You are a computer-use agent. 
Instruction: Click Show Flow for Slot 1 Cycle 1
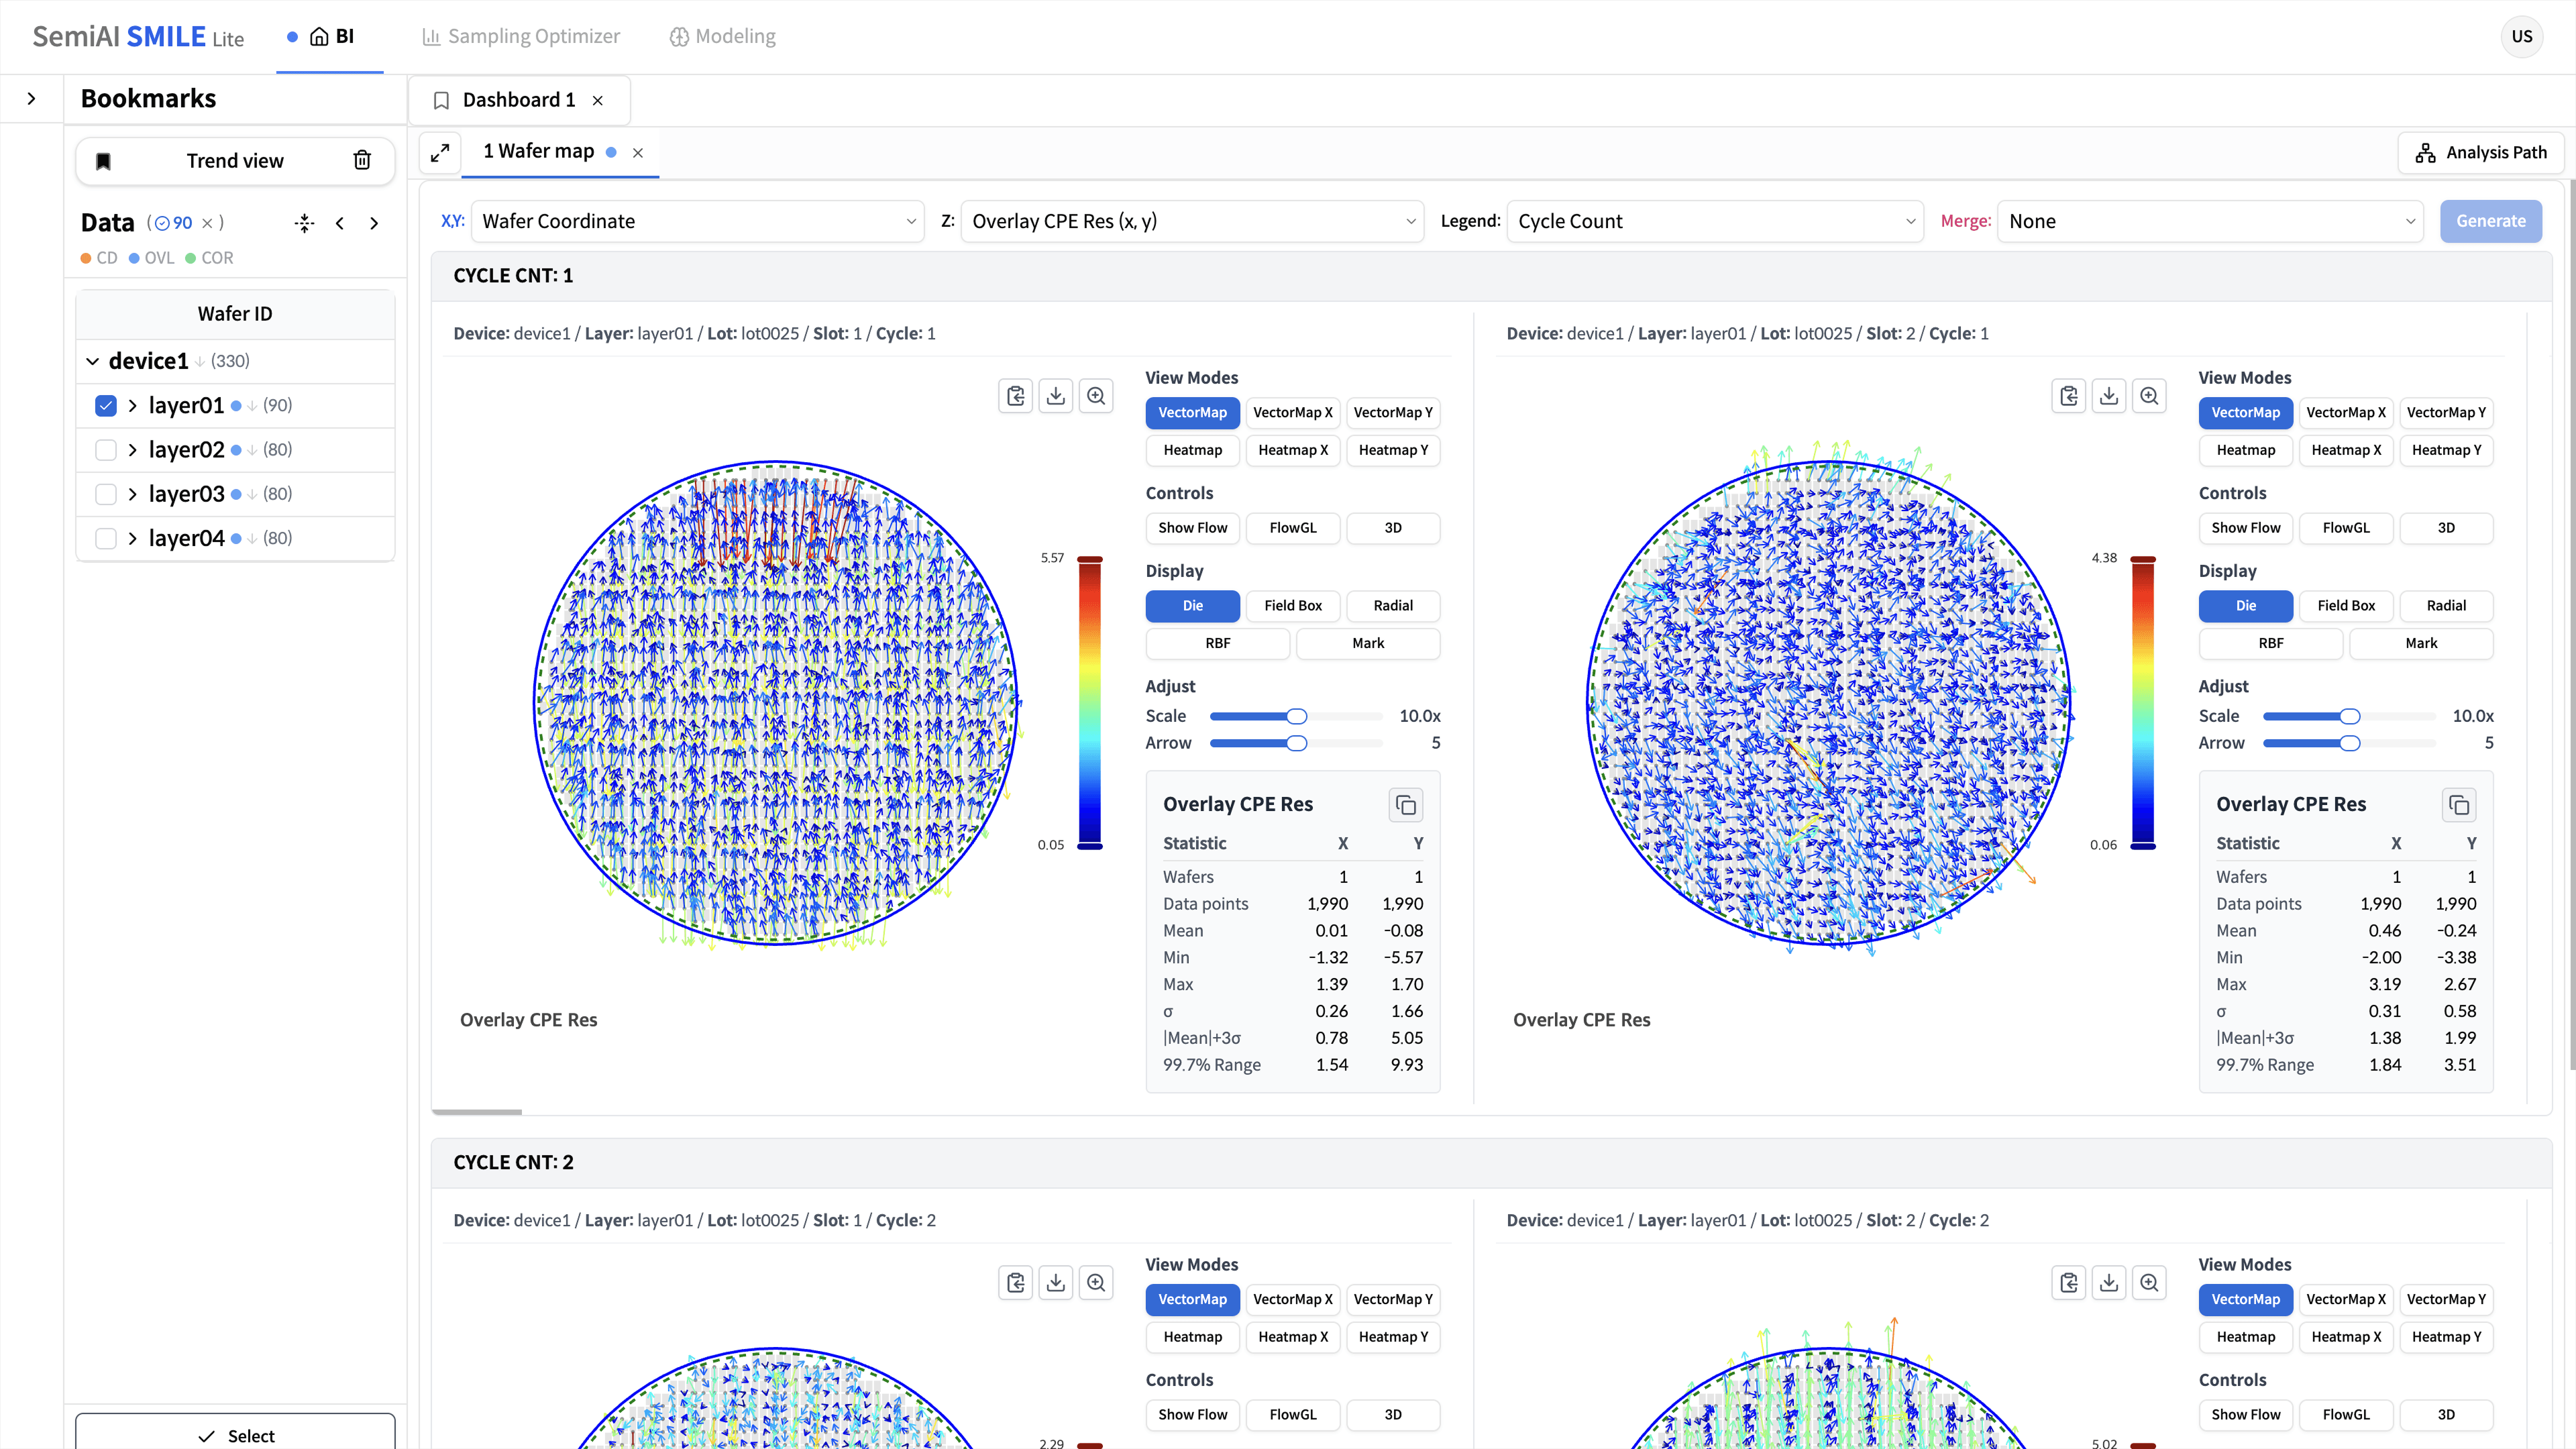1193,528
